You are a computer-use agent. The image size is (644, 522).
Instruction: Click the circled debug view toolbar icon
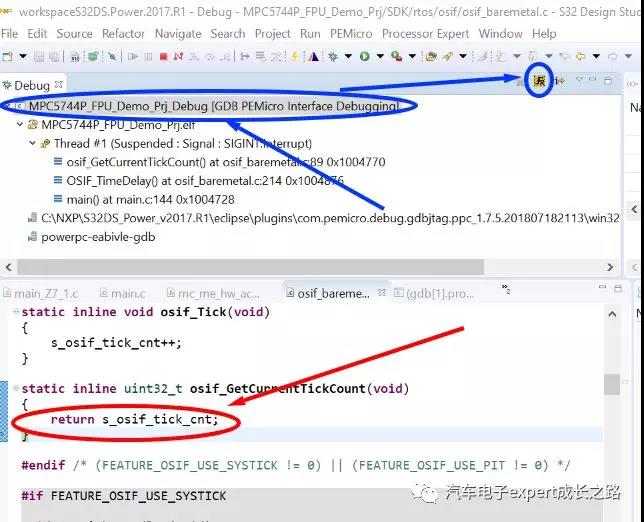coord(540,80)
